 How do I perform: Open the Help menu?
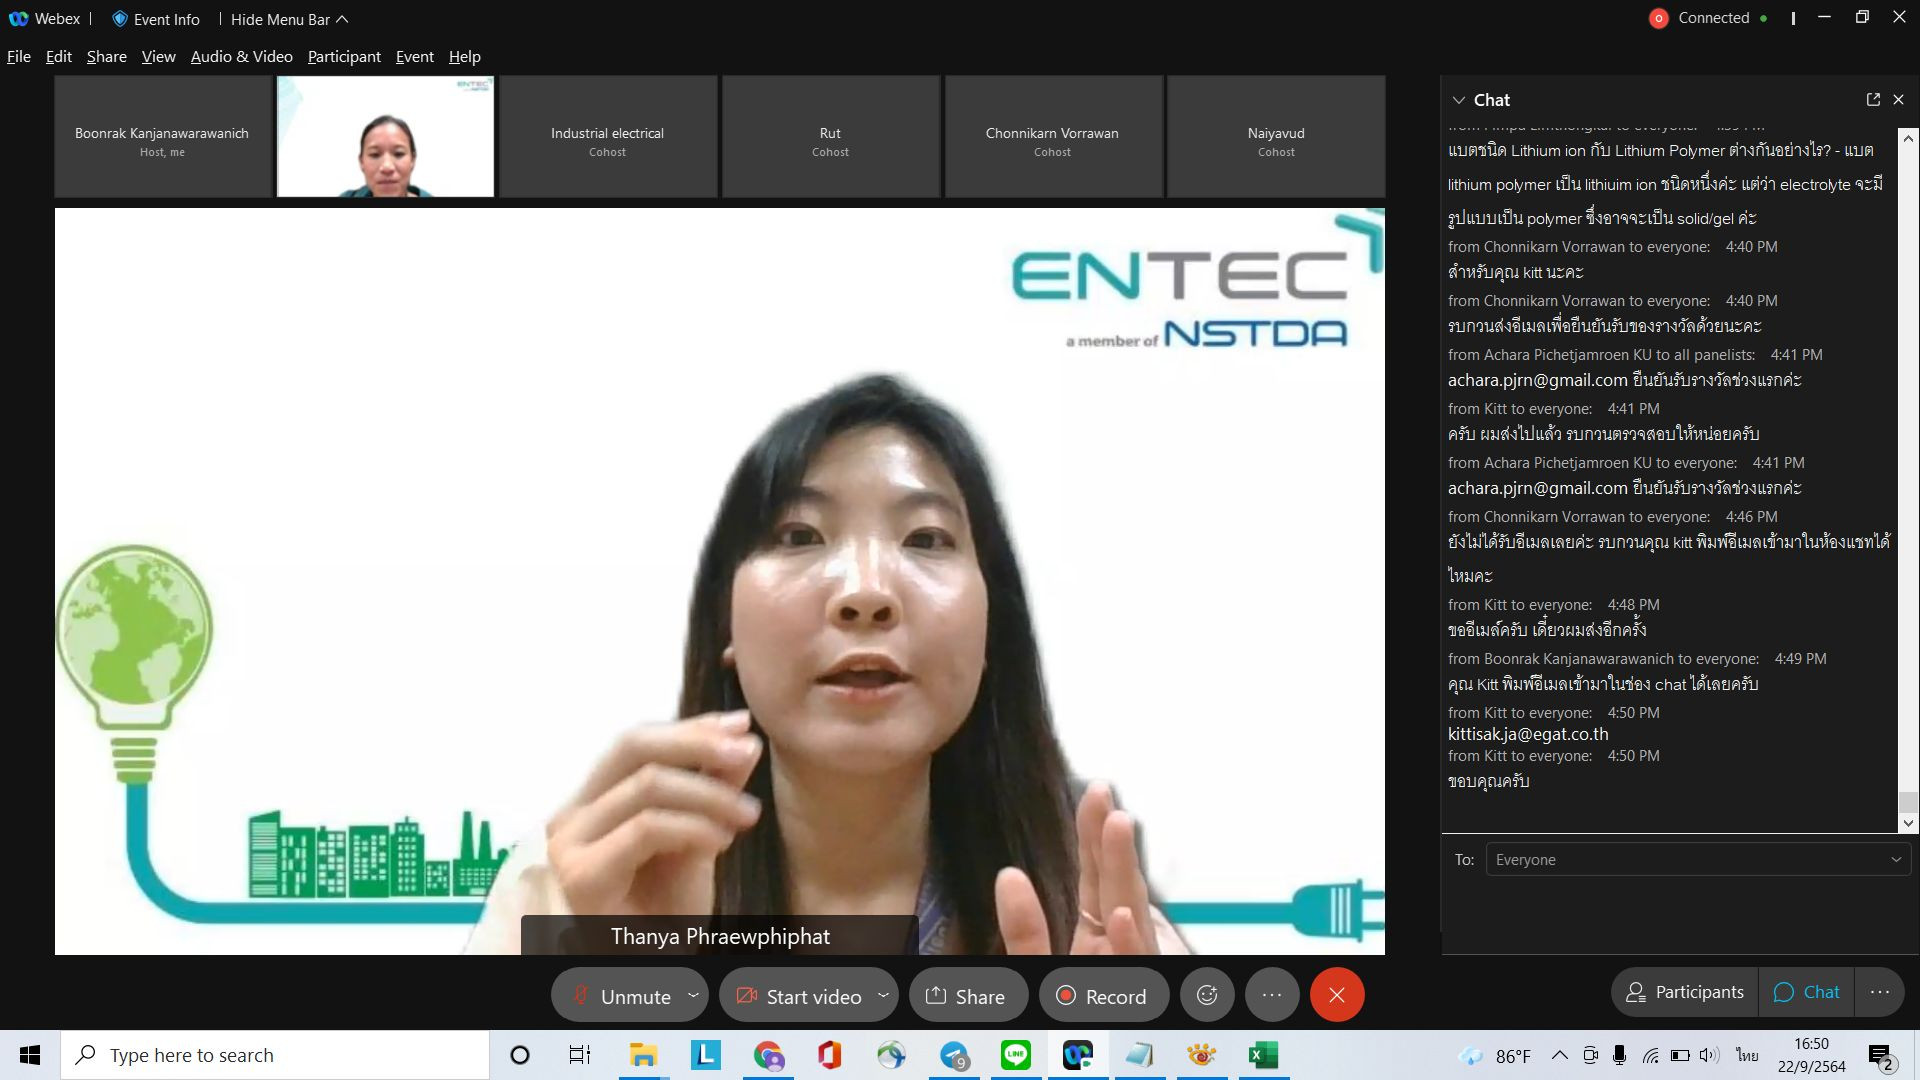click(464, 56)
